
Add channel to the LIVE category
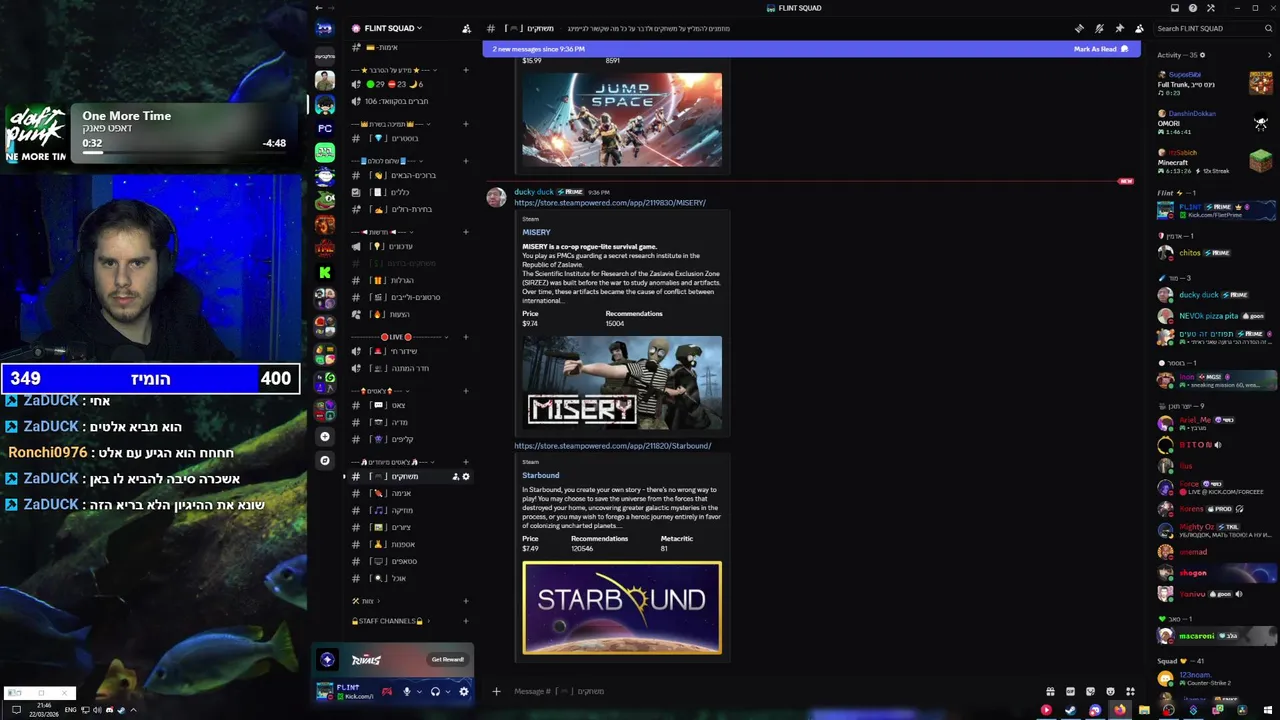pos(465,337)
